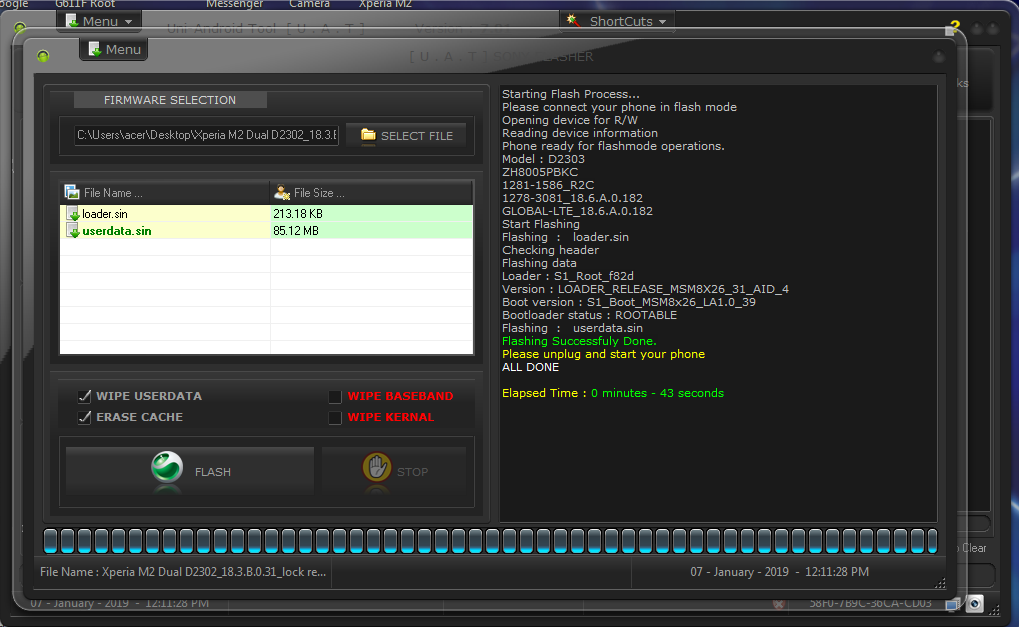Toggle the ERASE CACHE checkbox

(84, 417)
